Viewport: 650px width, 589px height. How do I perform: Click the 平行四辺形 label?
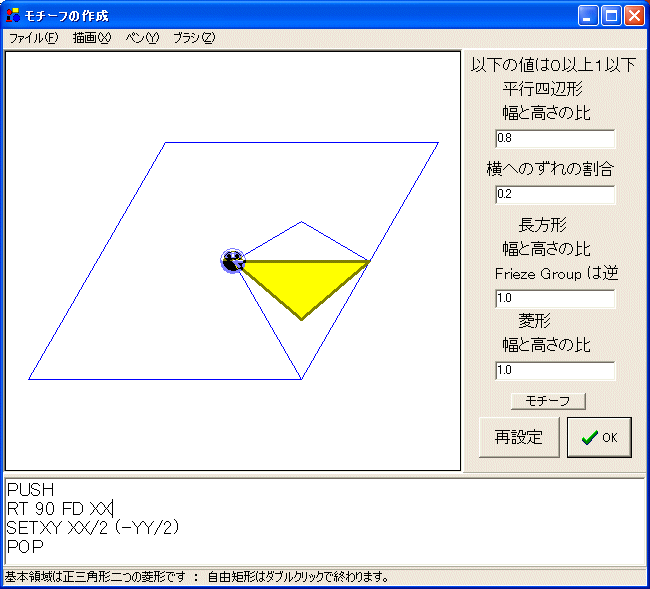point(542,89)
